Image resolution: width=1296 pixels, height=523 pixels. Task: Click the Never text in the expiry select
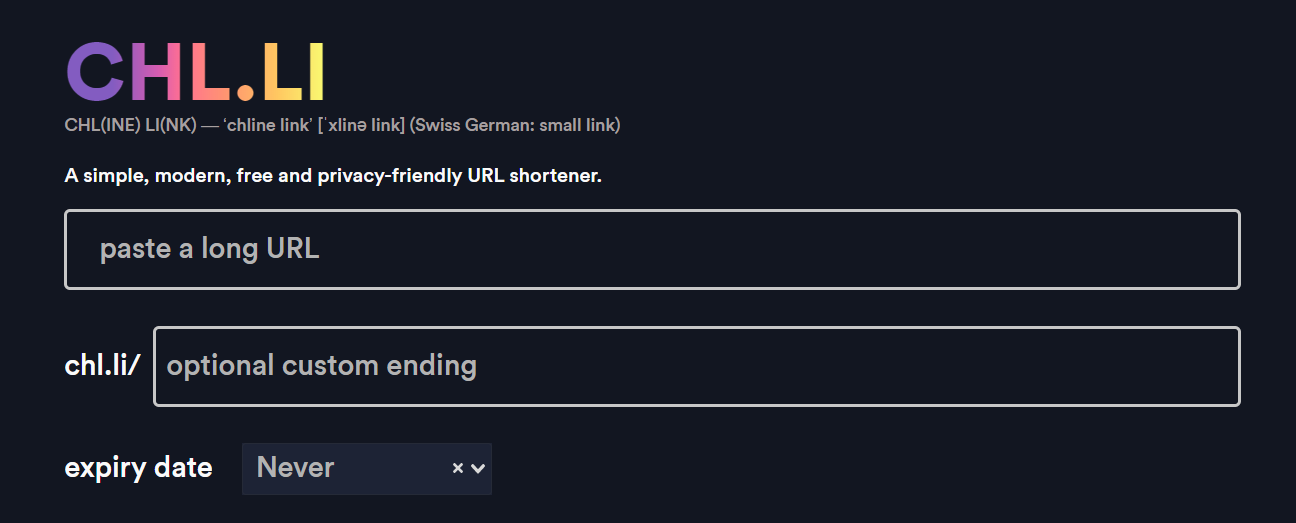pyautogui.click(x=295, y=468)
